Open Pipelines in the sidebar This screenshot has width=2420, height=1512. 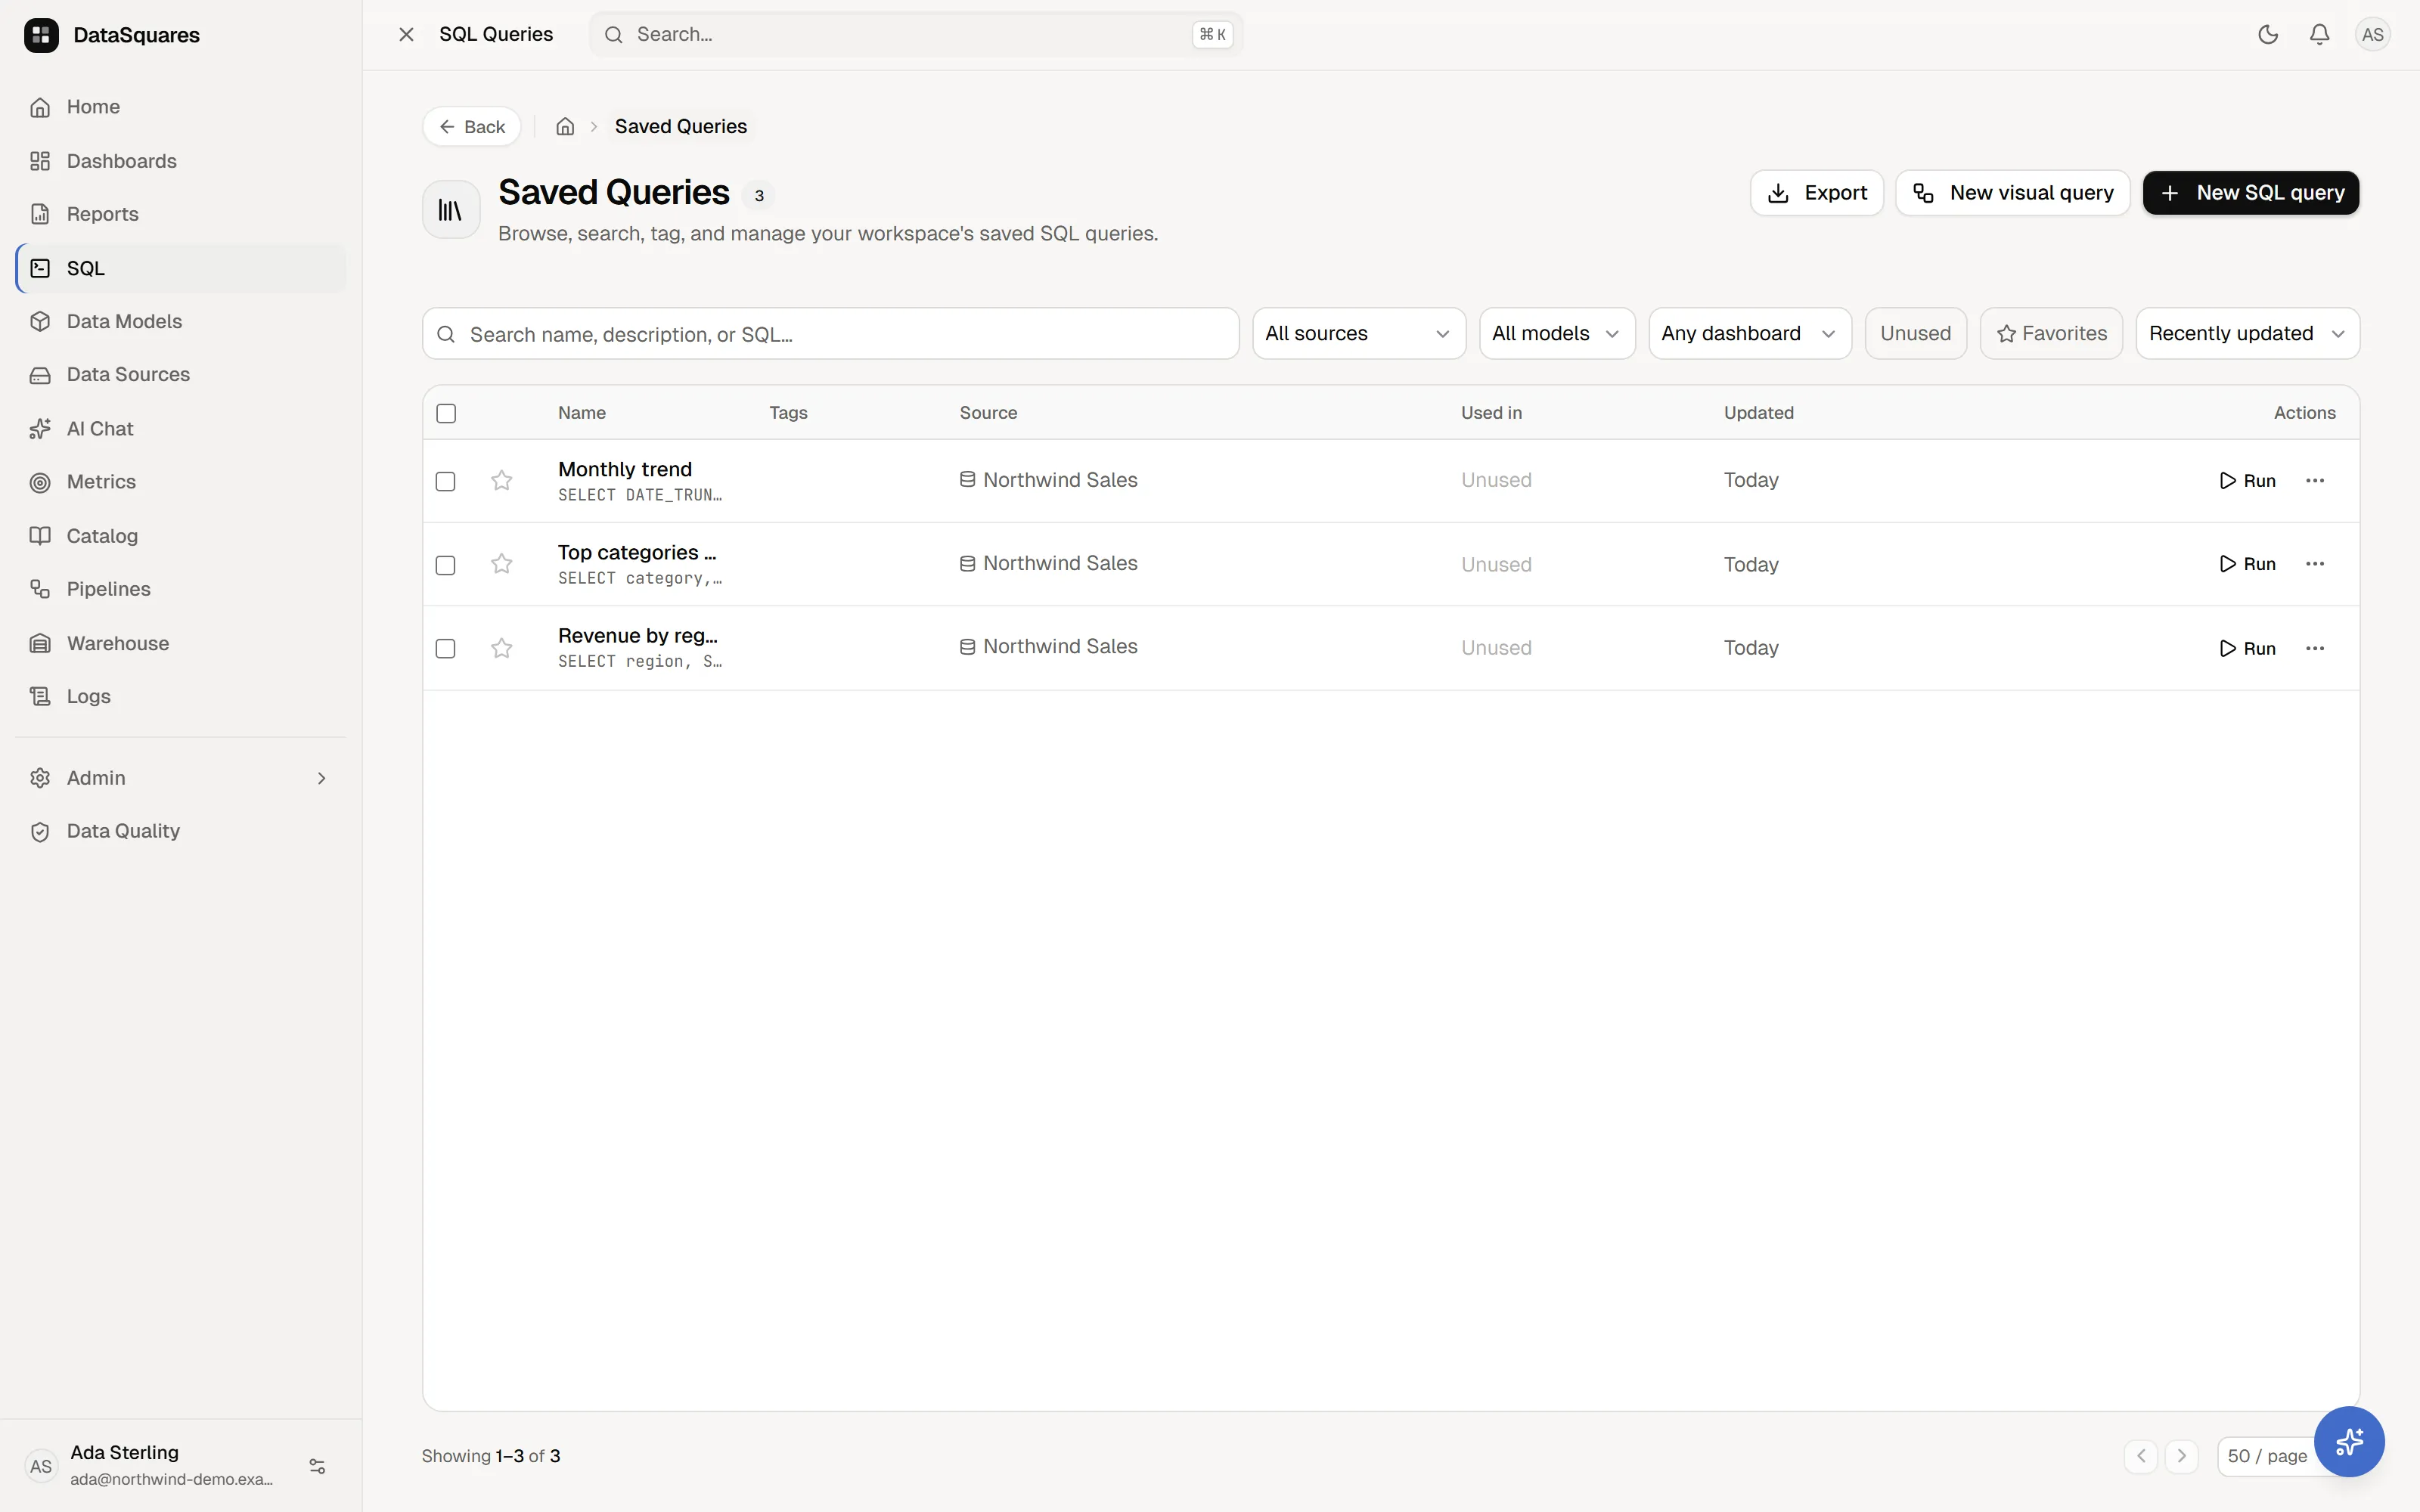point(180,589)
